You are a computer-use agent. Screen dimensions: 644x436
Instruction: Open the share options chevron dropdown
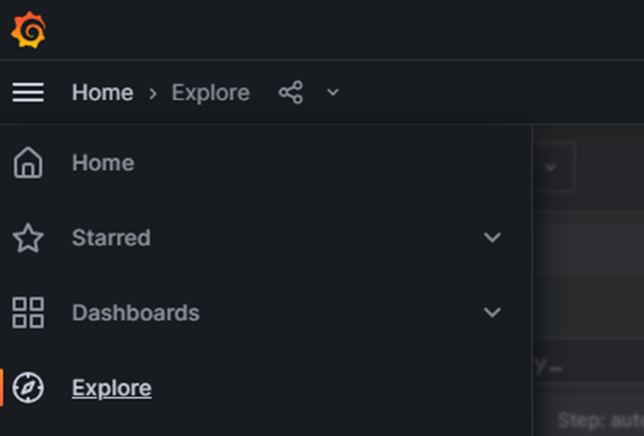[333, 93]
